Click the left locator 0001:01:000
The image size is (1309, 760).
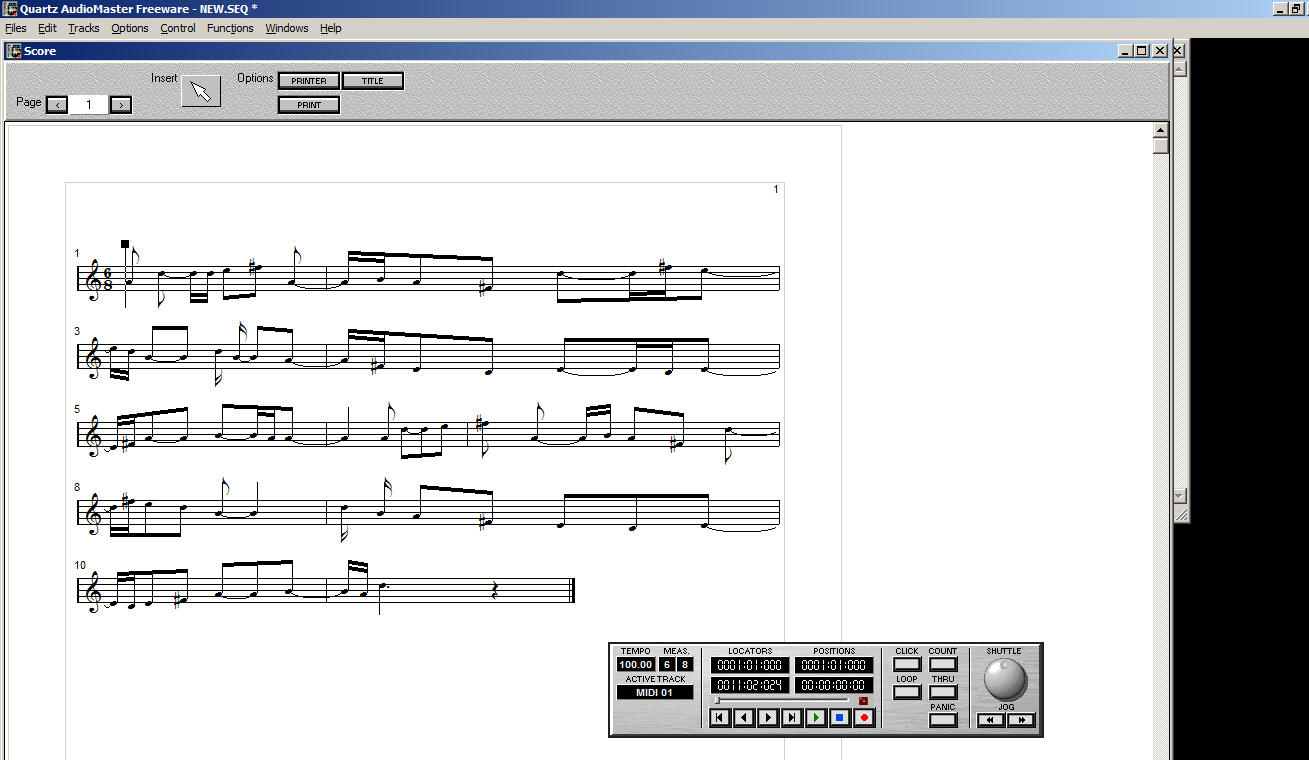pos(750,665)
